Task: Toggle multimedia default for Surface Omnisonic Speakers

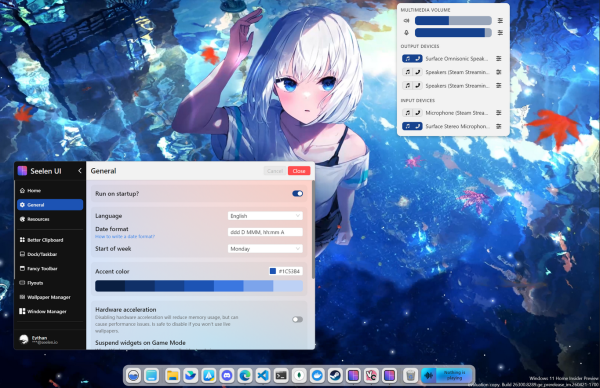Action: pos(408,59)
